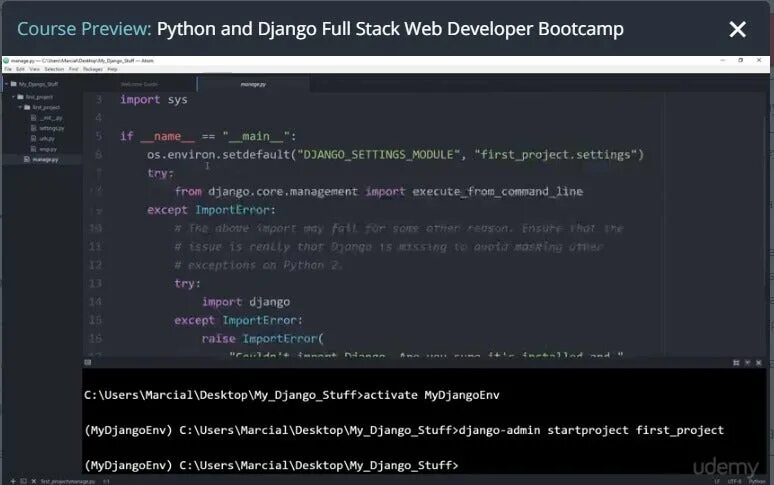Close all terminals via status bar X
The height and width of the screenshot is (485, 774).
click(34, 481)
